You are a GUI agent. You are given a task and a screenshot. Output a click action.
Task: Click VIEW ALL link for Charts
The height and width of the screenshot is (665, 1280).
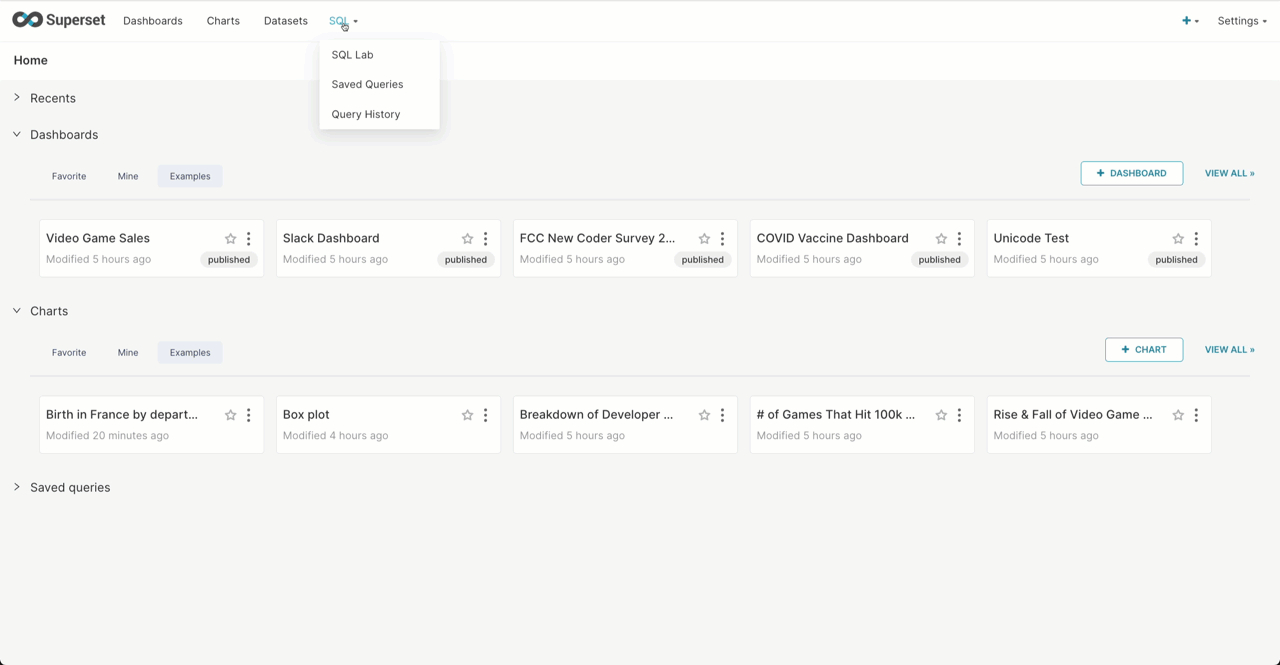click(x=1229, y=350)
